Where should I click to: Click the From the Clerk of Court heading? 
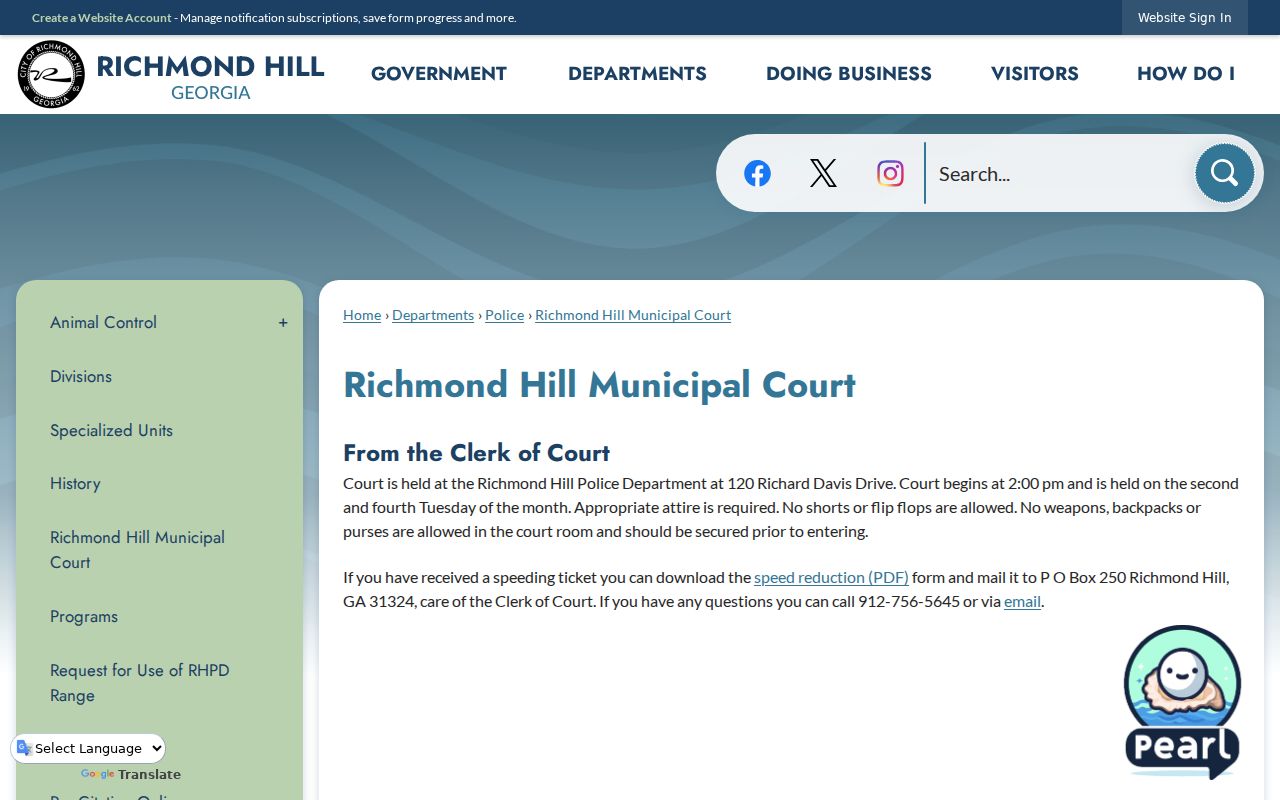click(476, 453)
